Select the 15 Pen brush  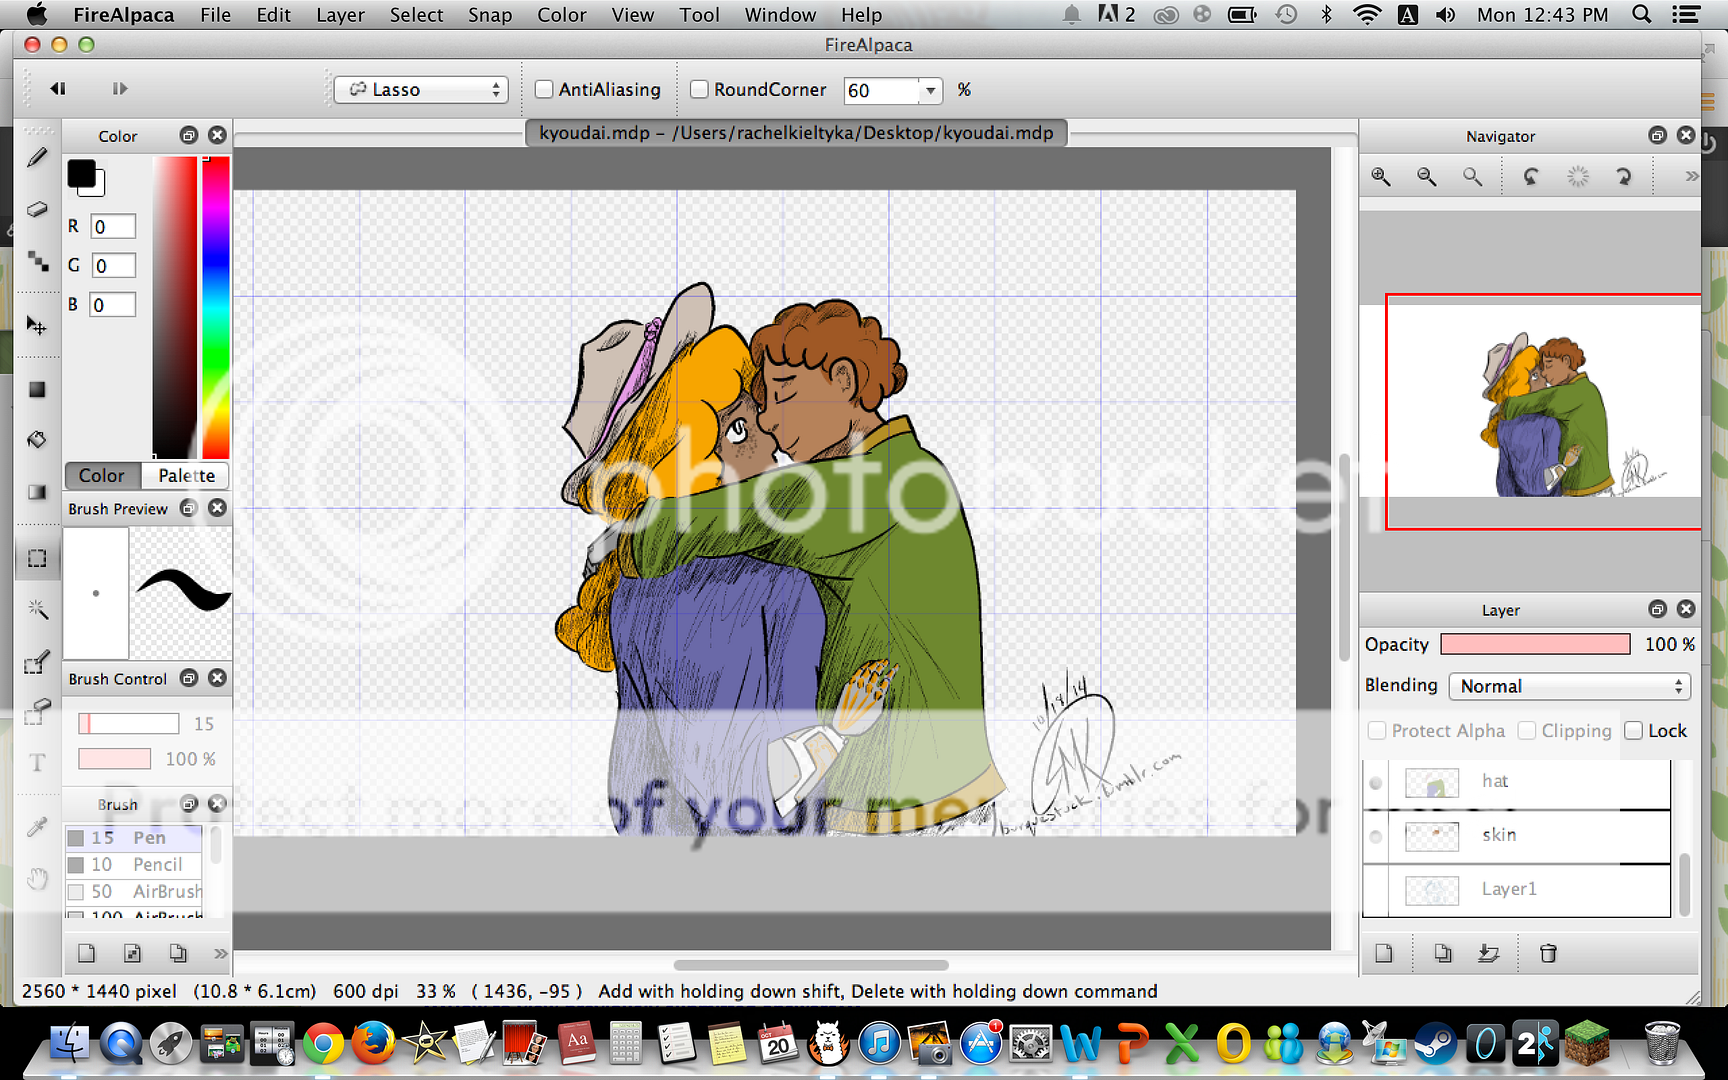tap(134, 838)
